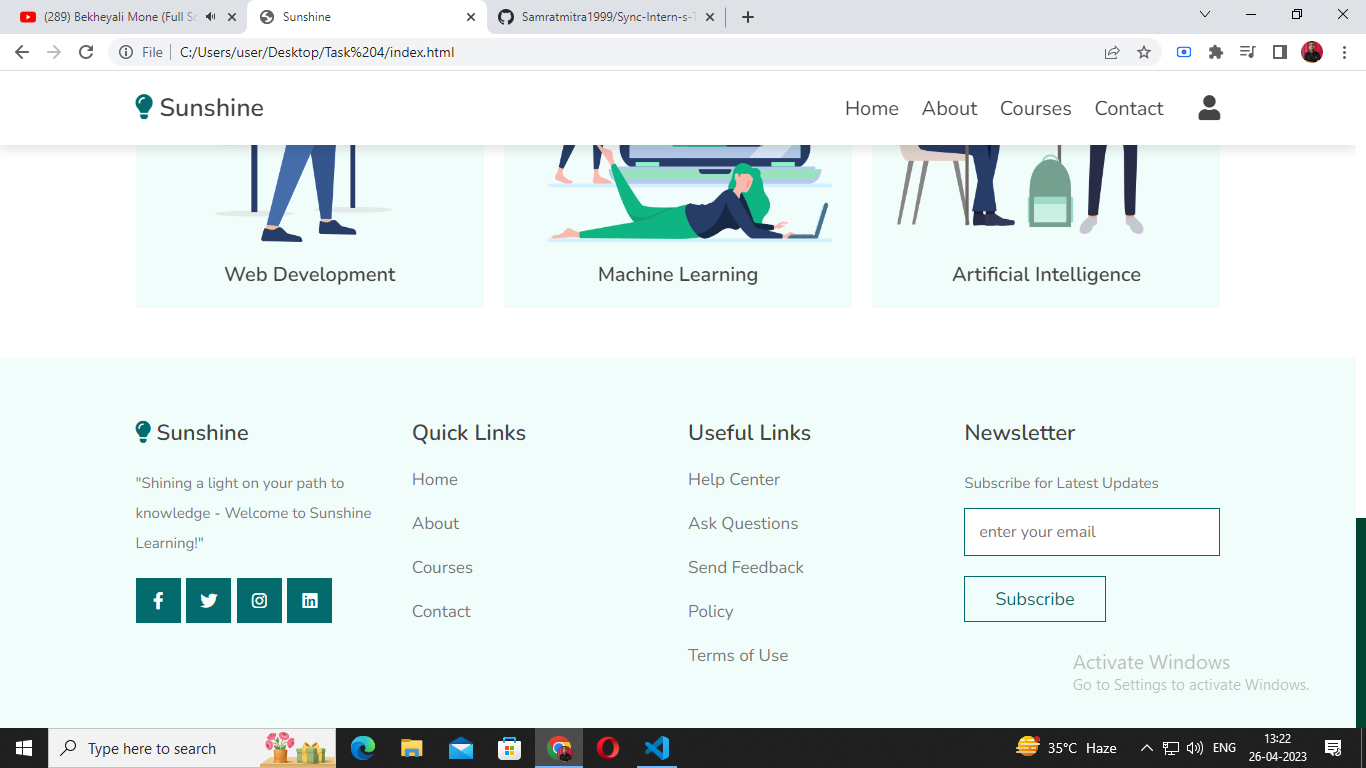1366x768 pixels.
Task: Open Courses in the top navbar
Action: 1036,108
